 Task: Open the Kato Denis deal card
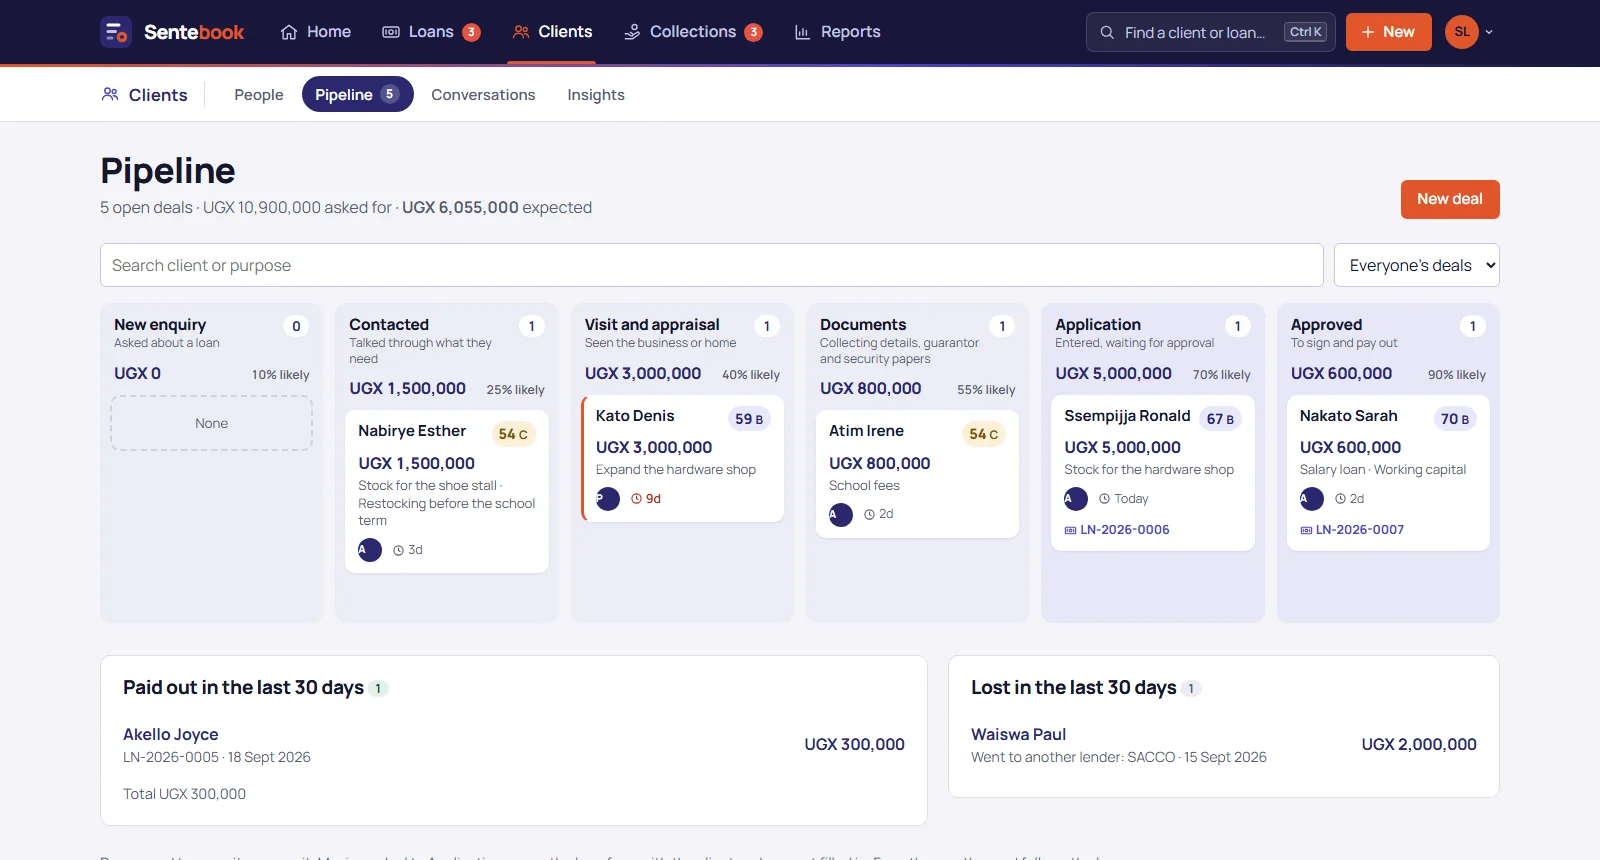[683, 458]
